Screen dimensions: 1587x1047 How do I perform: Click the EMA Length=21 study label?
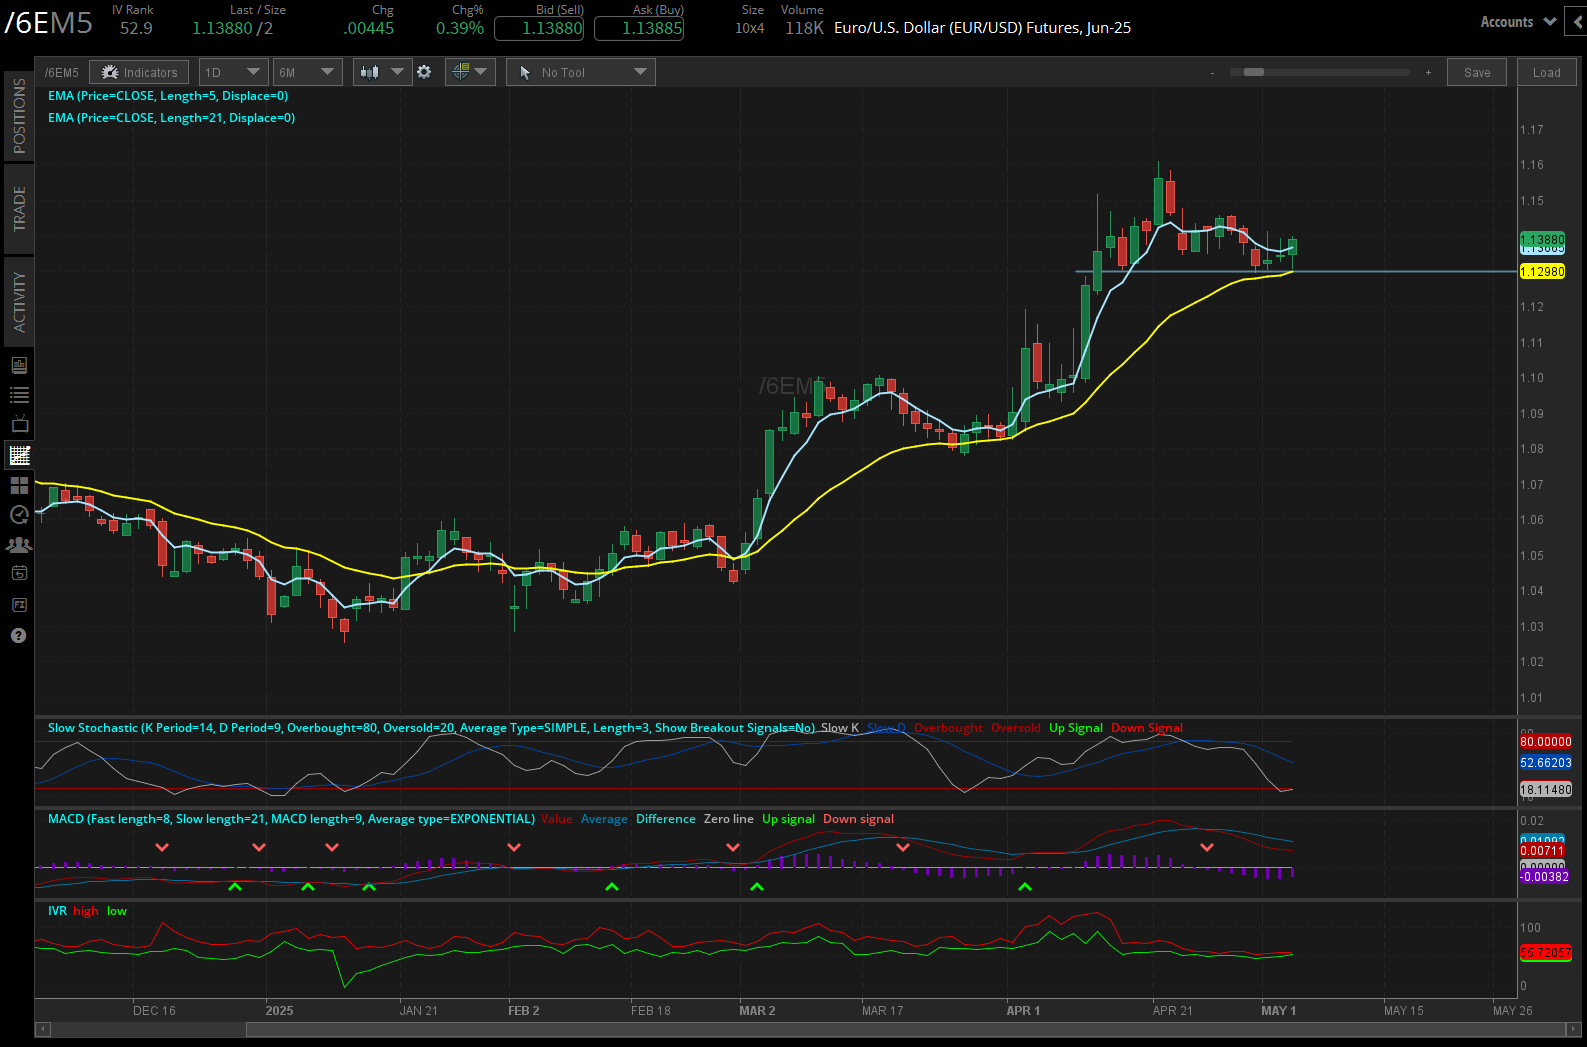171,118
